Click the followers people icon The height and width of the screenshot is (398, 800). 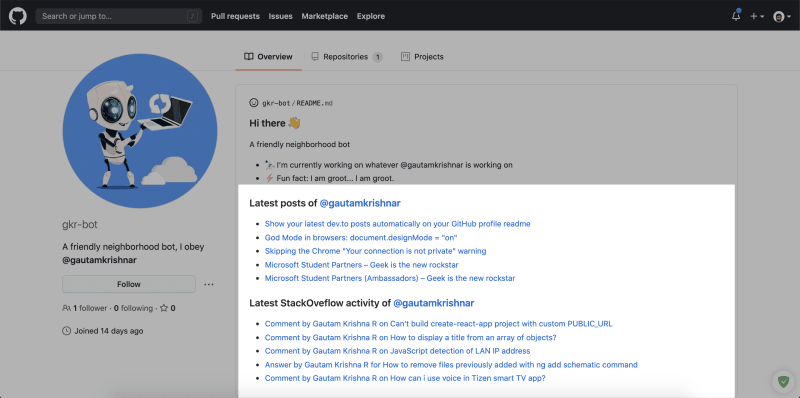click(66, 308)
